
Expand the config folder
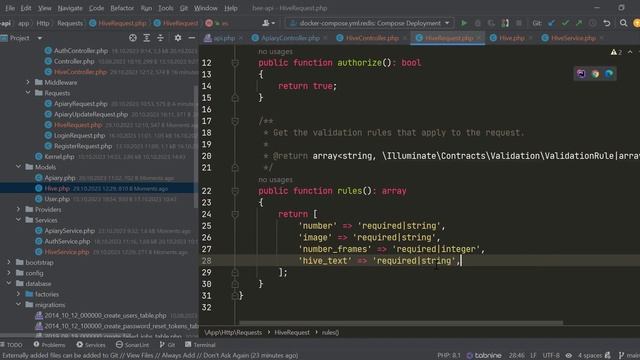pos(9,273)
